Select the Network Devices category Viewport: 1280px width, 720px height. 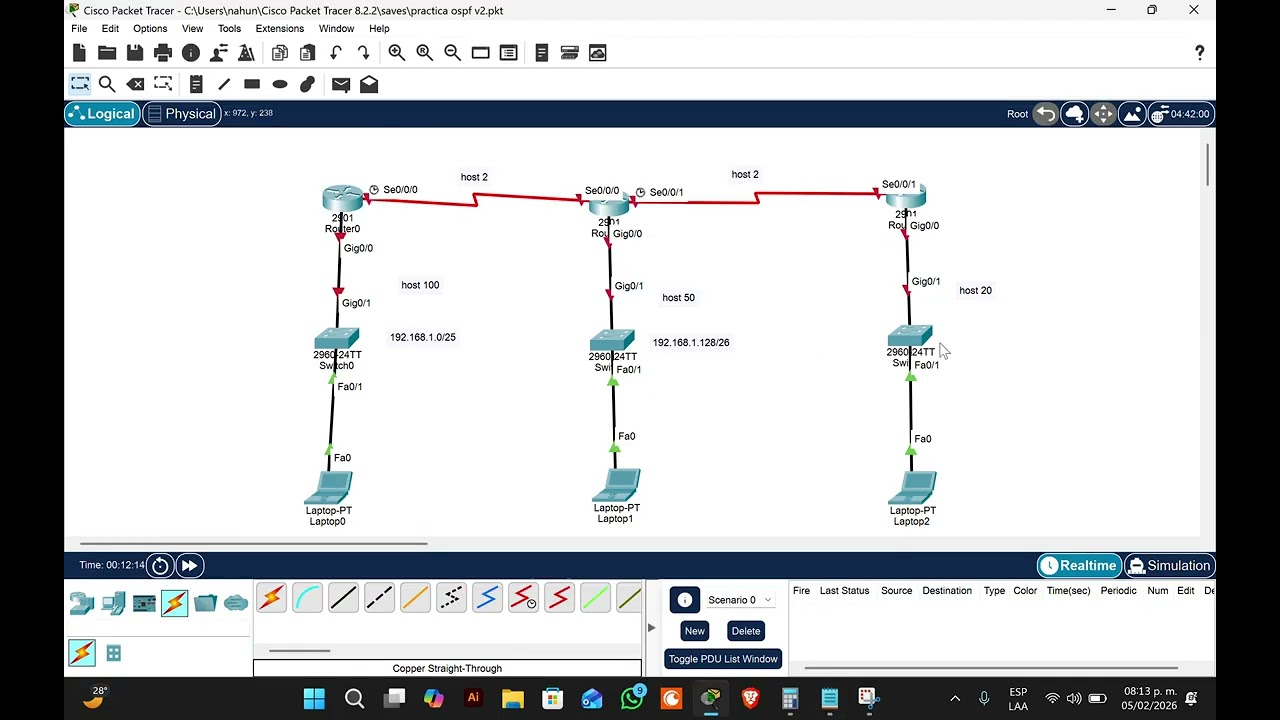point(82,603)
